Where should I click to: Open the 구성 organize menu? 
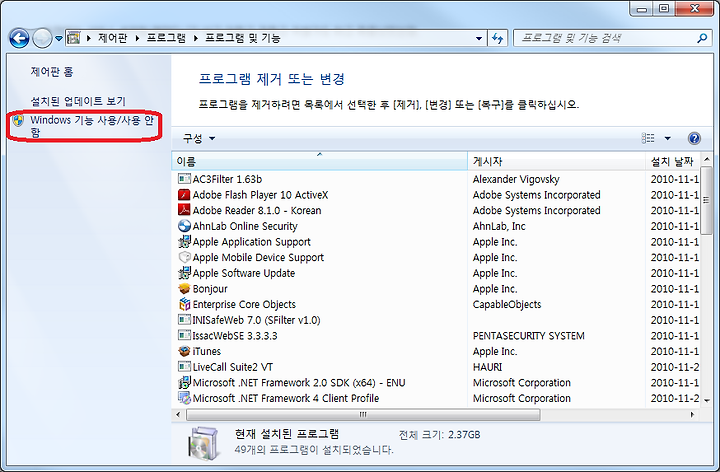coord(198,138)
